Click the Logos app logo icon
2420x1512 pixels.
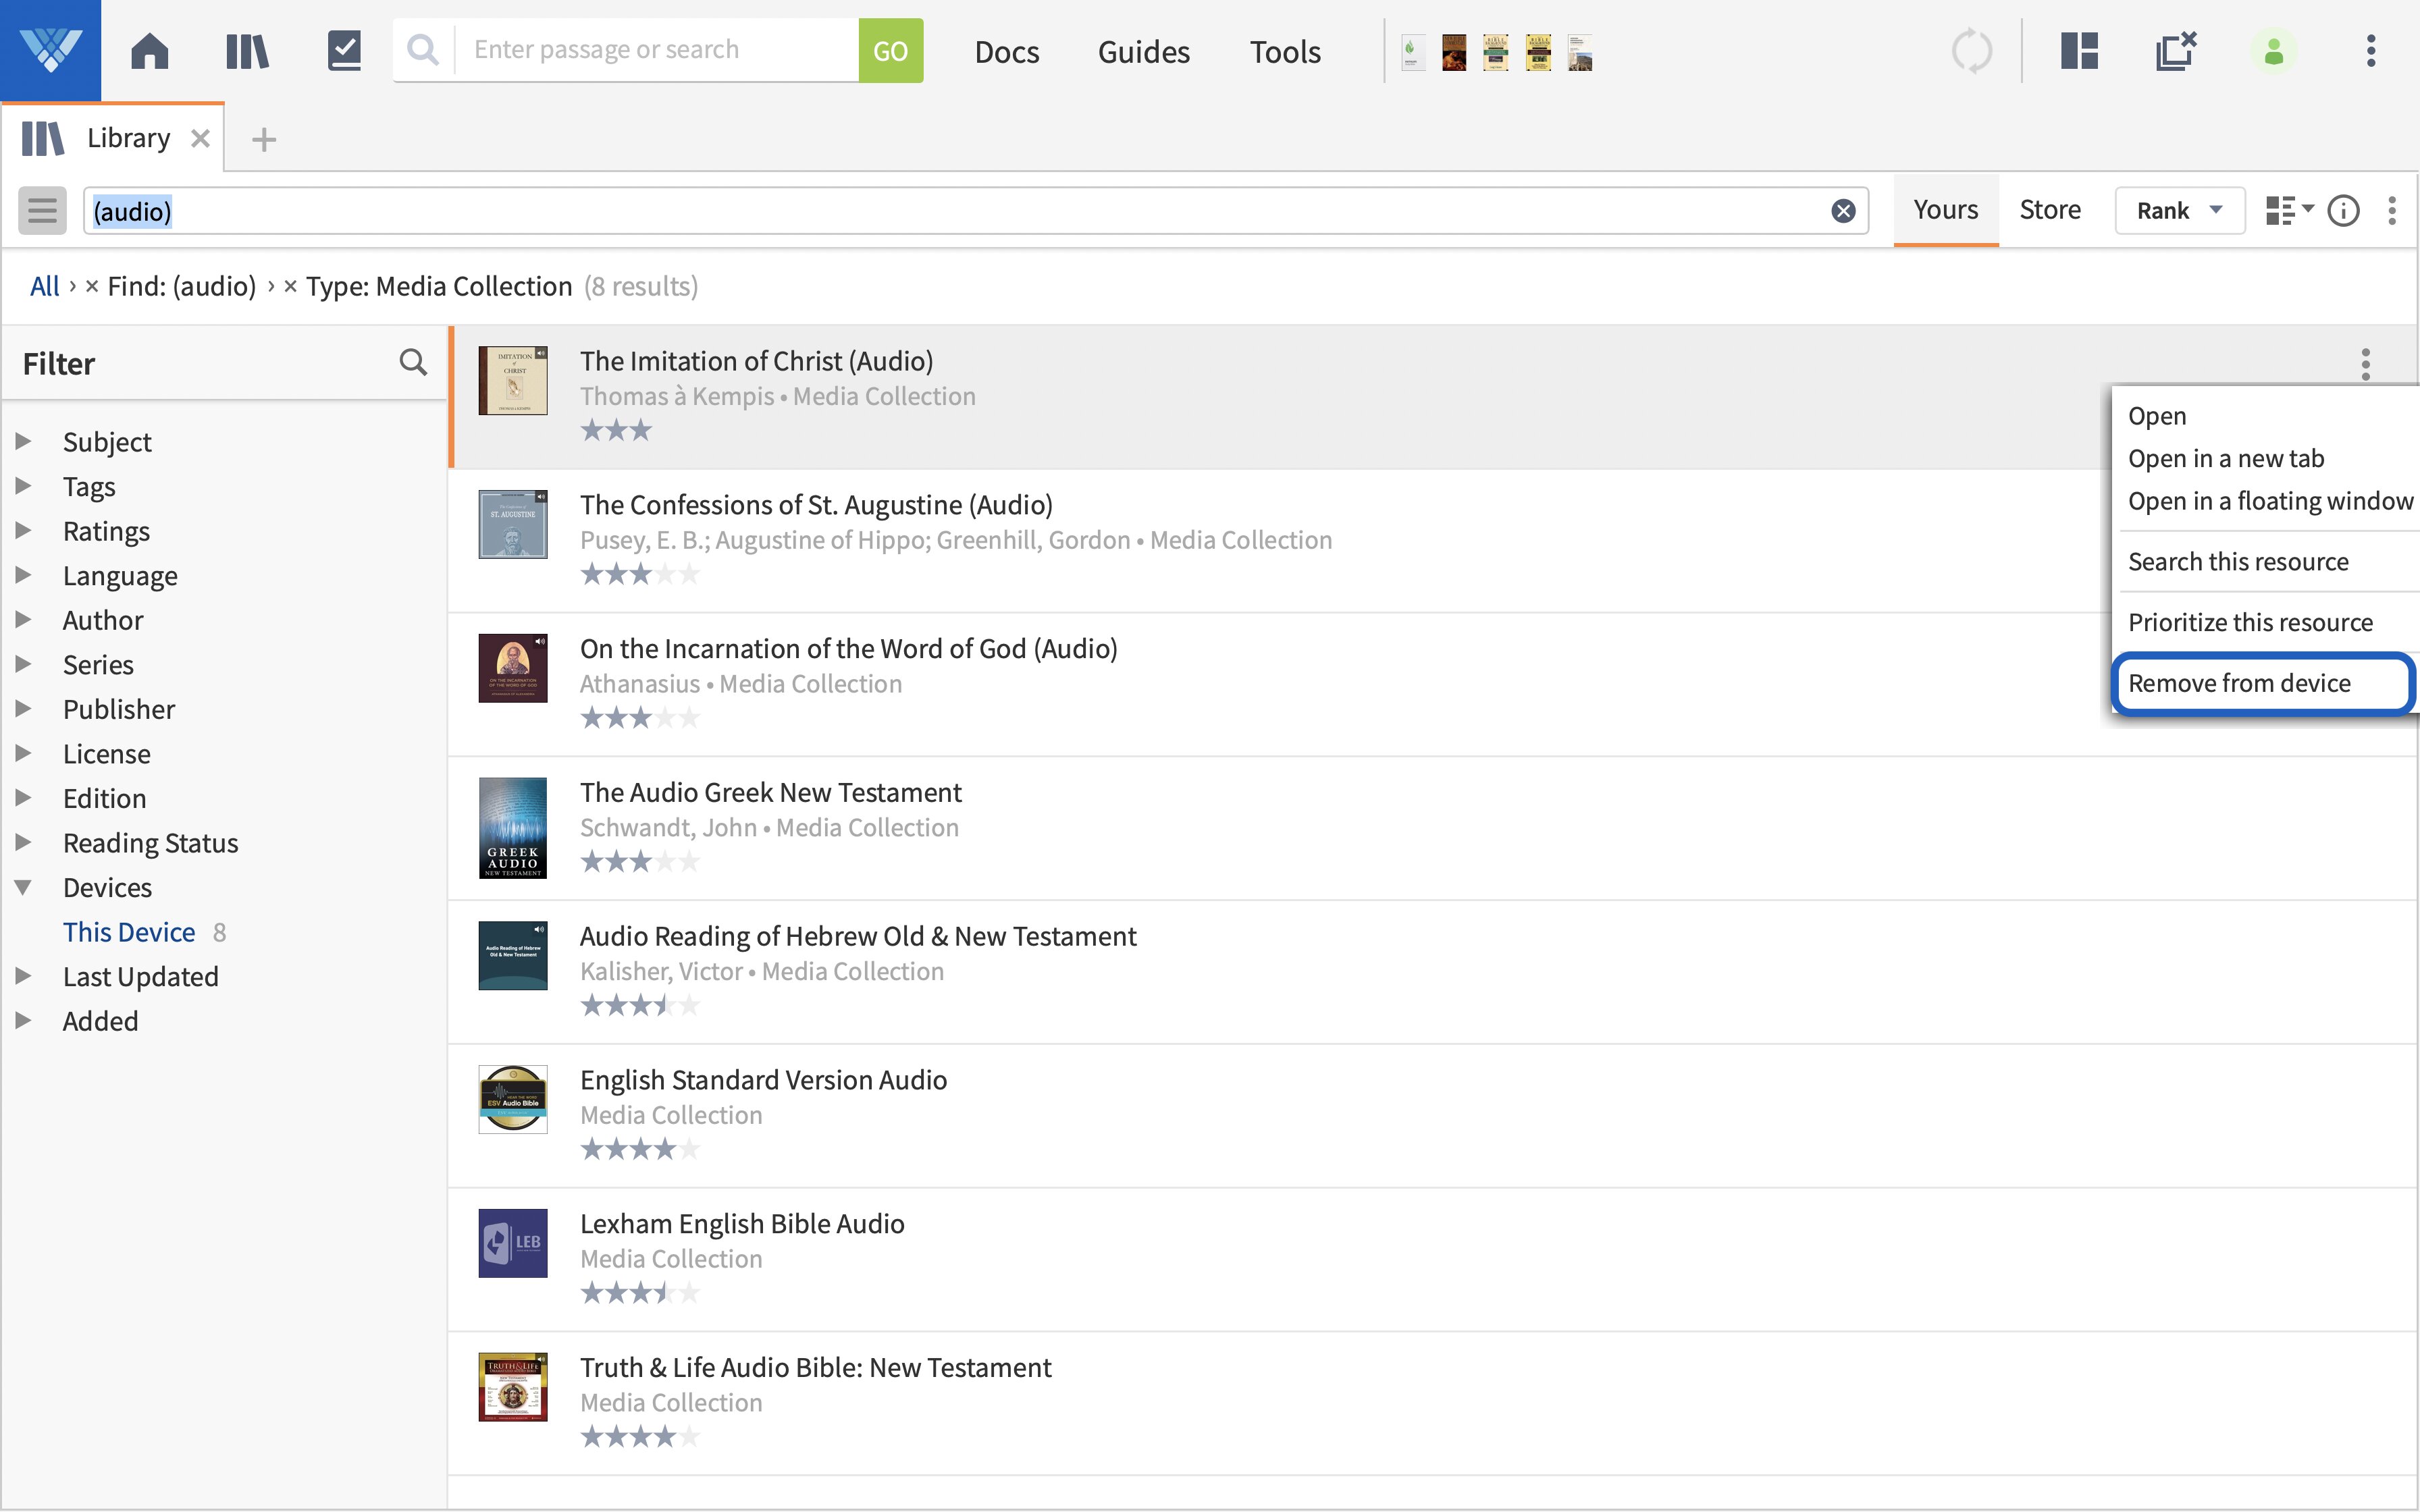point(50,50)
